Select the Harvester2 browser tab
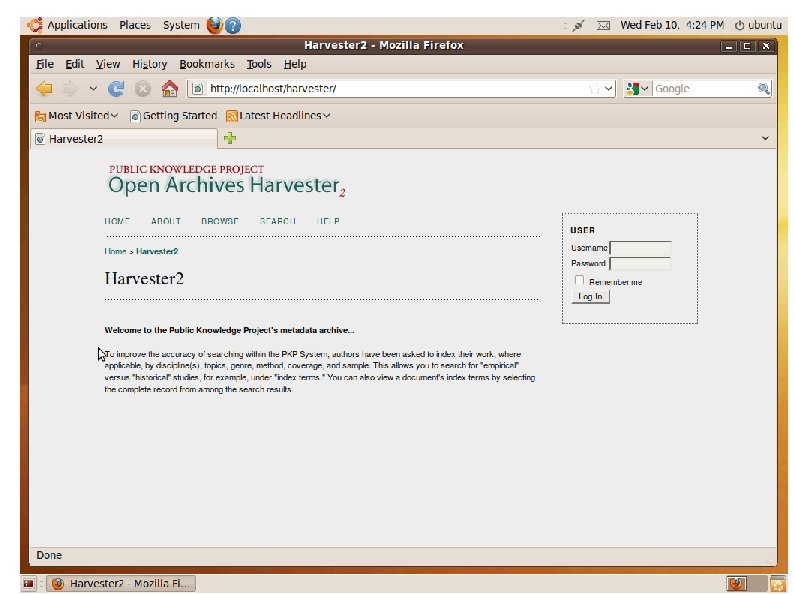Image resolution: width=794 pixels, height=595 pixels. (x=124, y=139)
